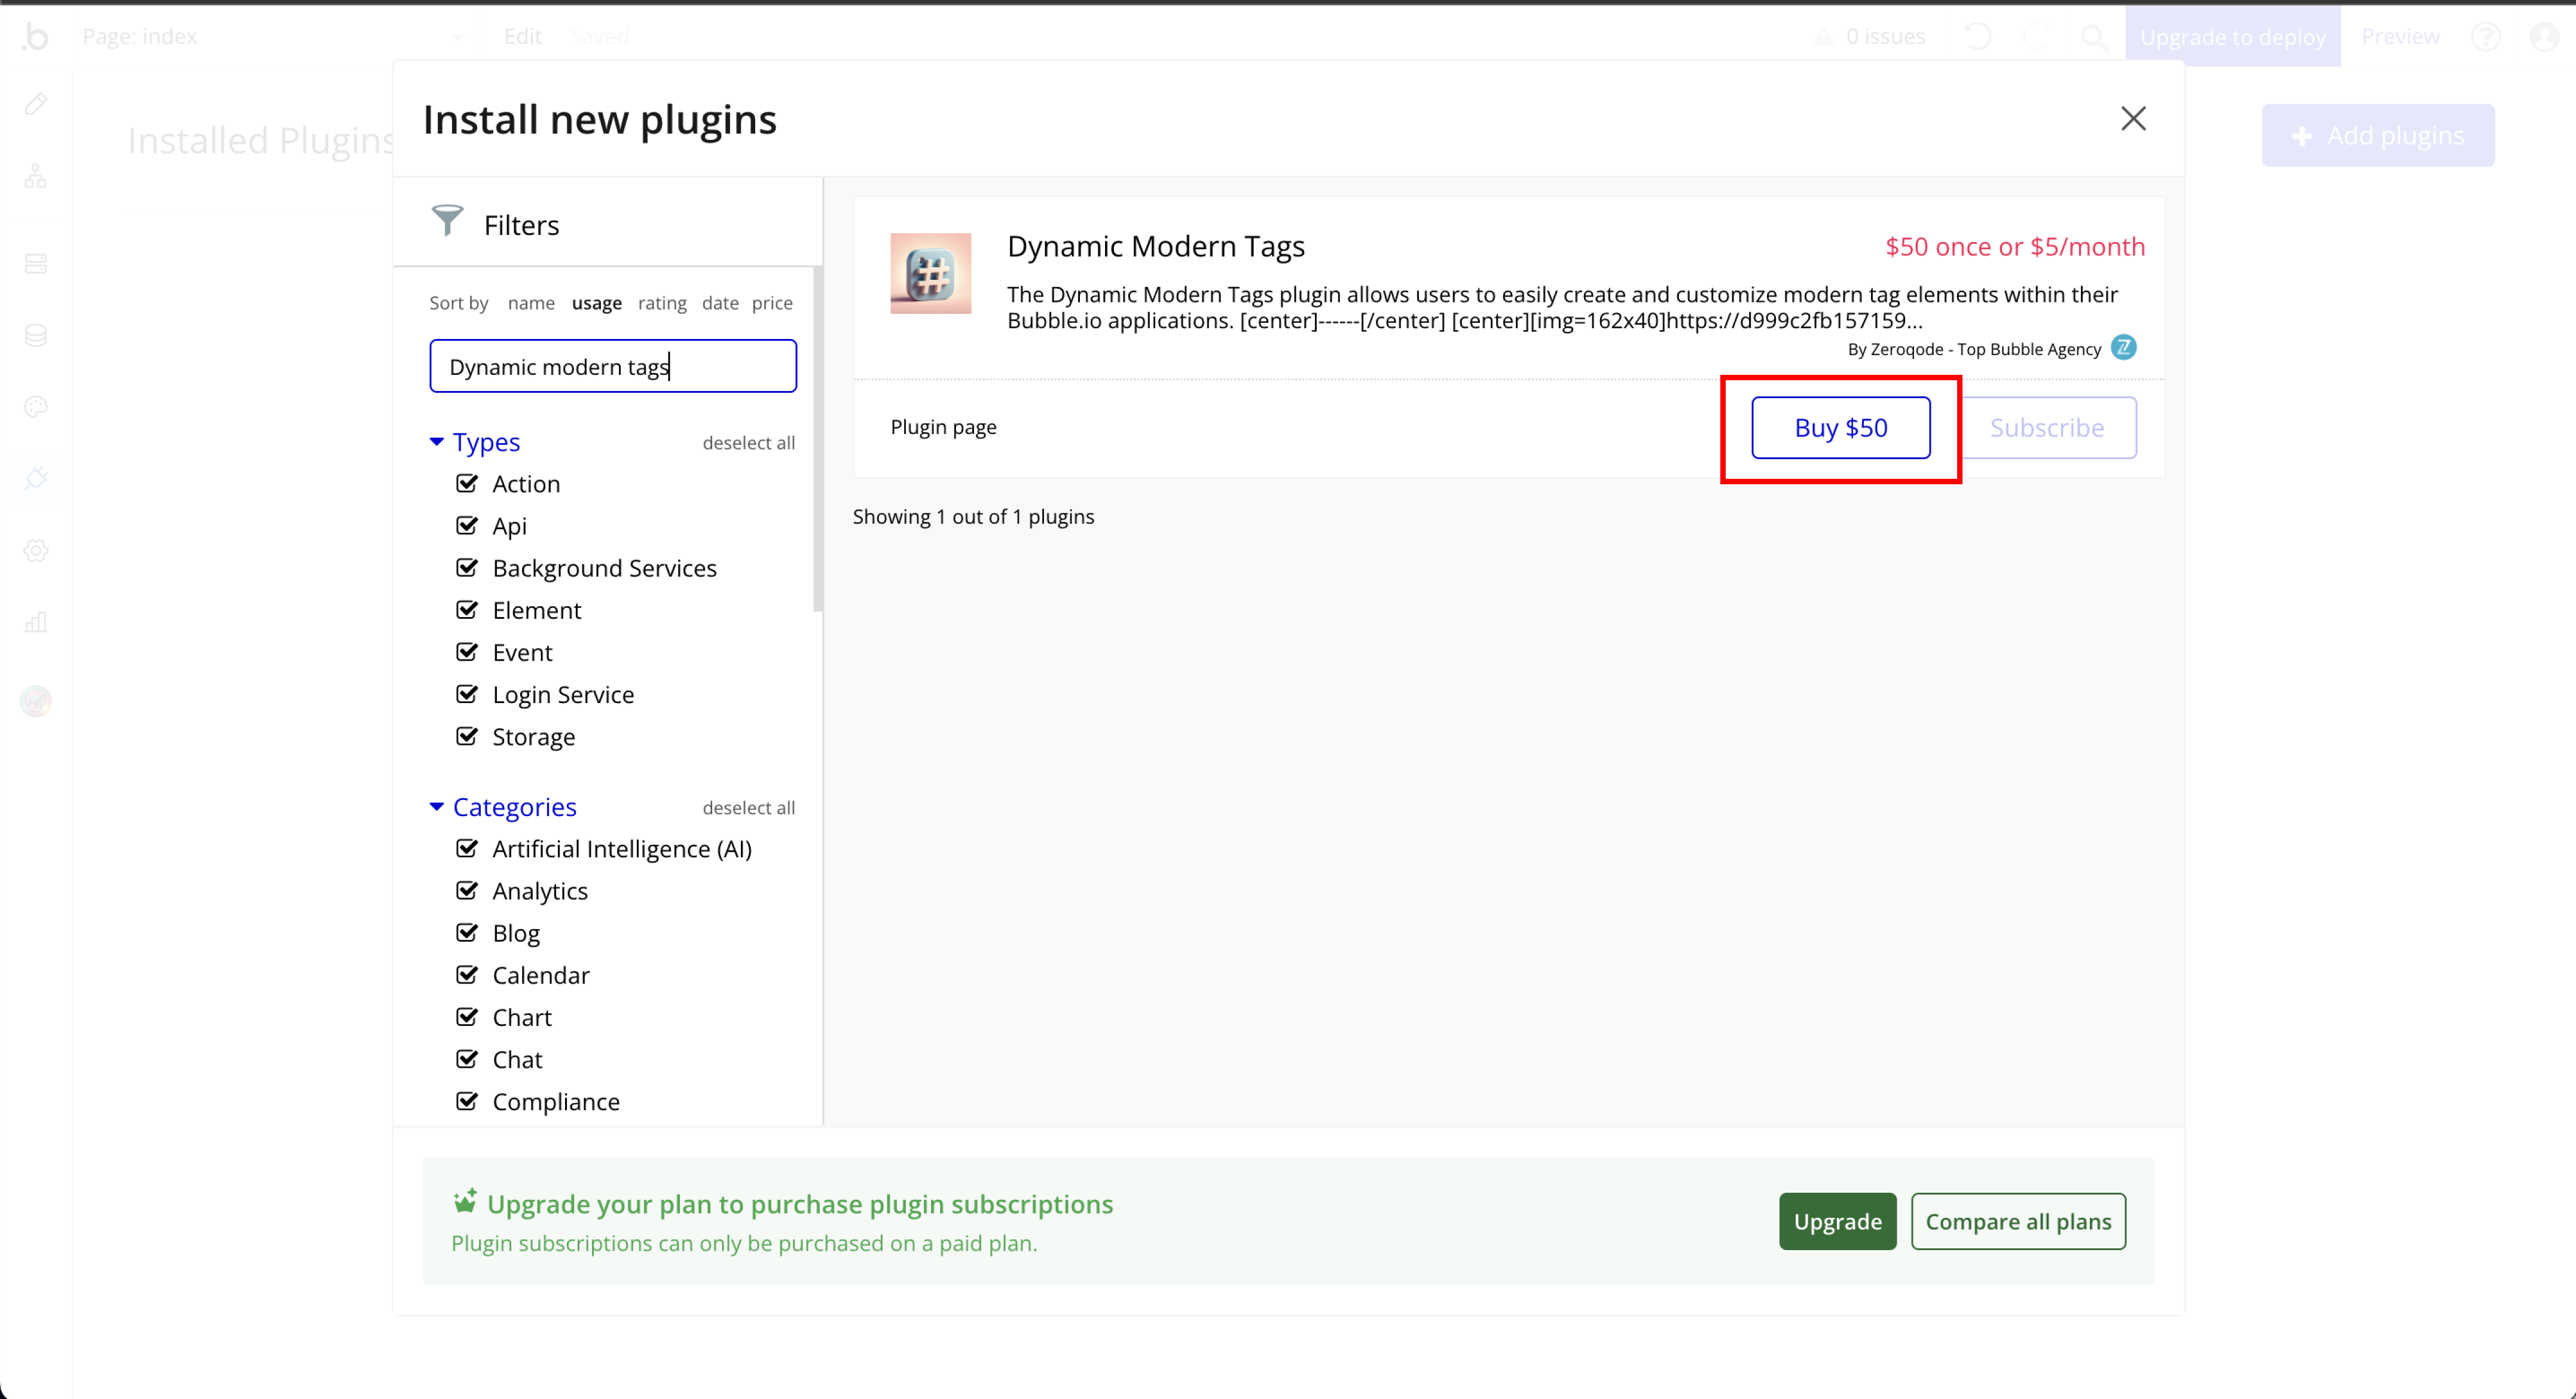Toggle the Analytics category checkbox
Image resolution: width=2576 pixels, height=1399 pixels.
(467, 890)
